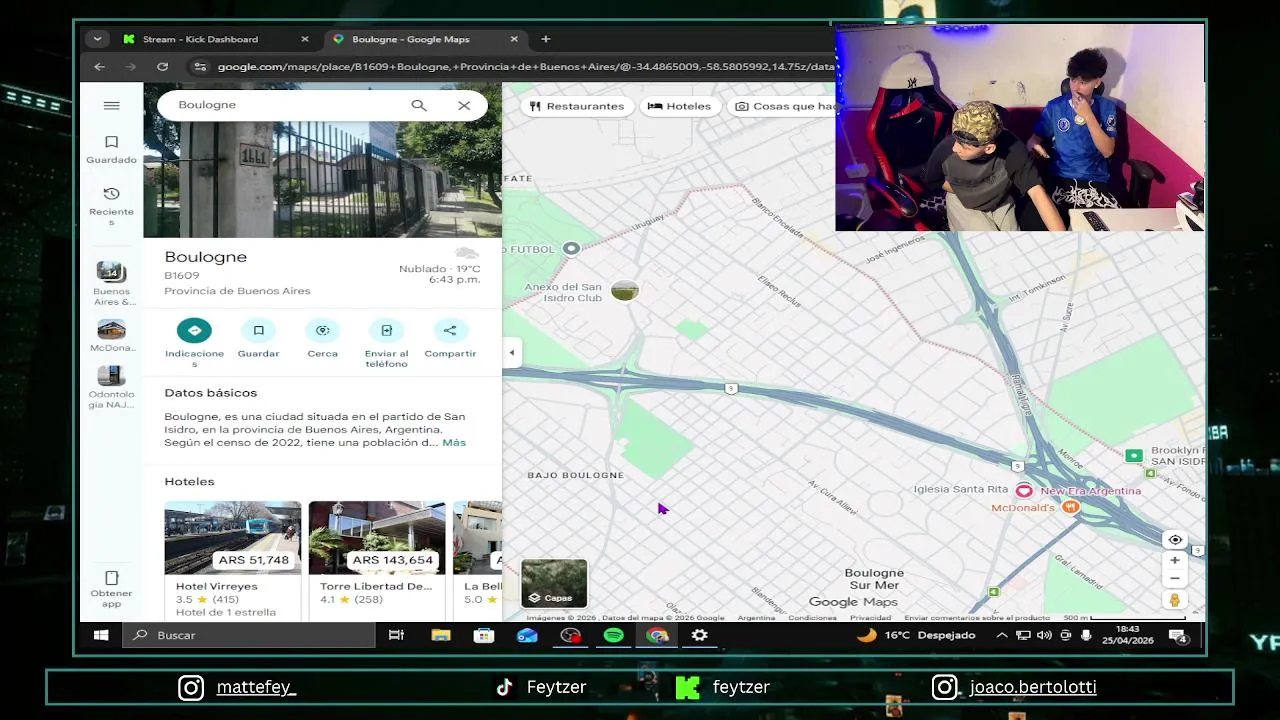Click the Obtener app phone icon

[x=112, y=578]
